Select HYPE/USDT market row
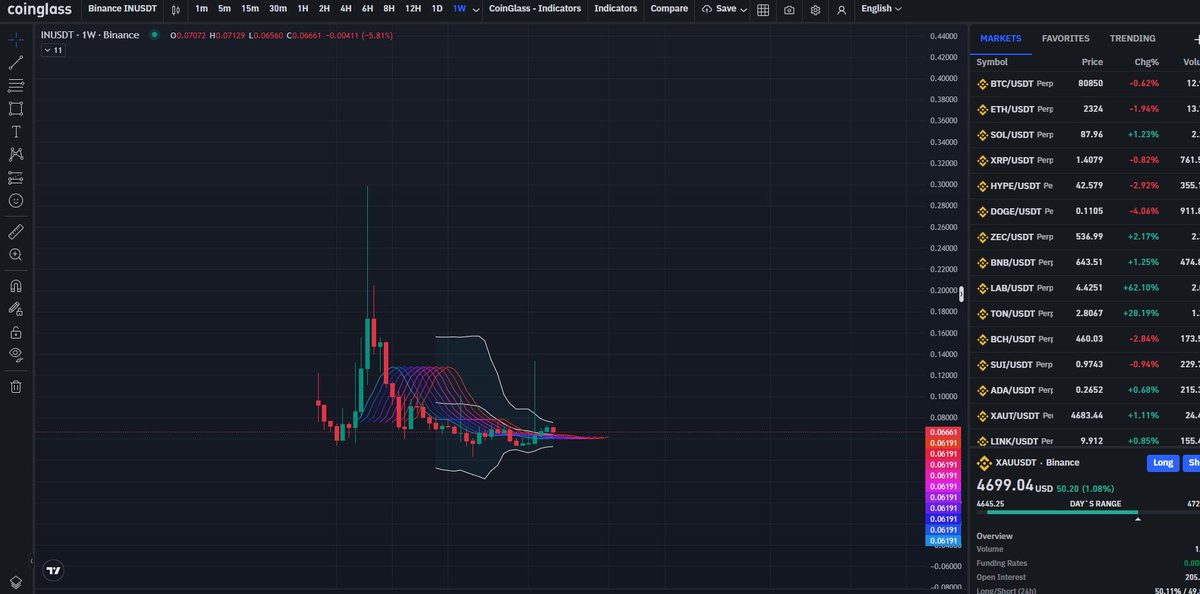Image resolution: width=1200 pixels, height=594 pixels. 1085,186
